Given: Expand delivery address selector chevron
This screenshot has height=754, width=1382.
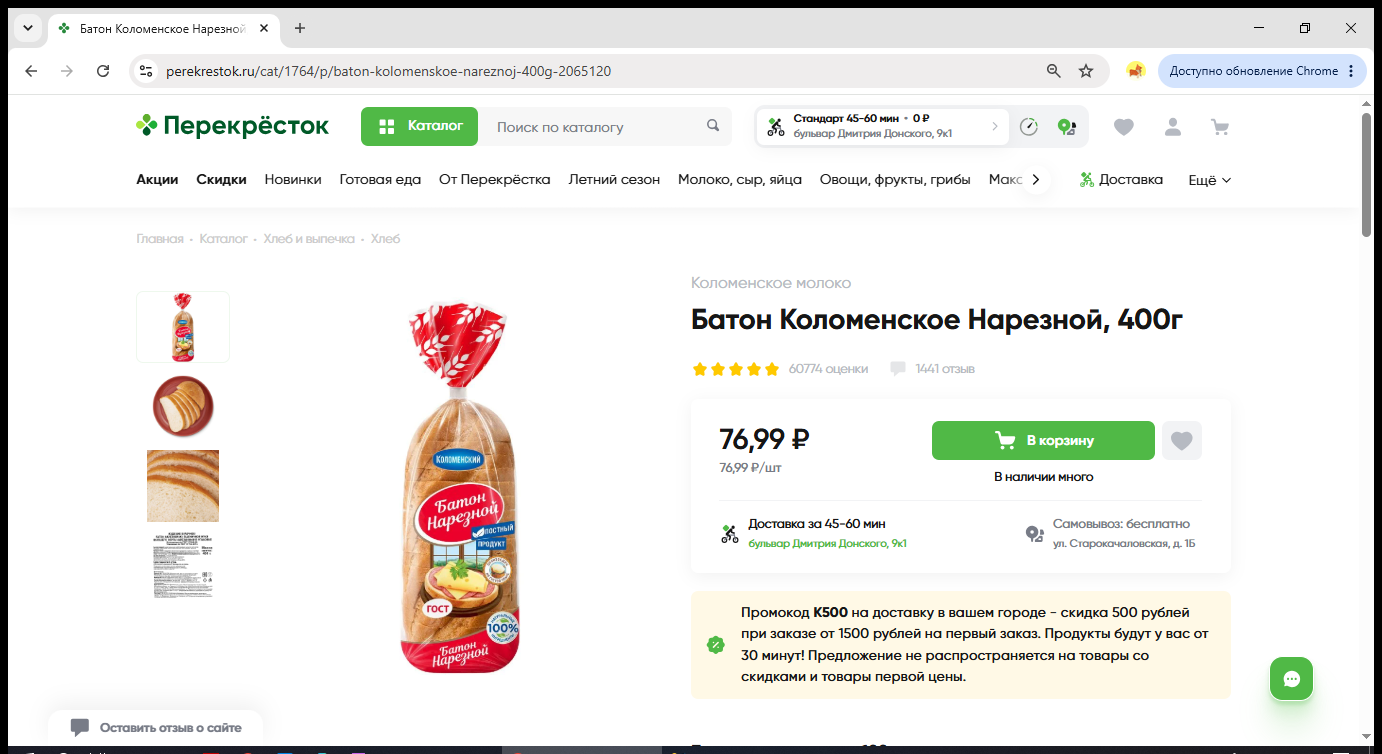Looking at the screenshot, I should tap(995, 126).
